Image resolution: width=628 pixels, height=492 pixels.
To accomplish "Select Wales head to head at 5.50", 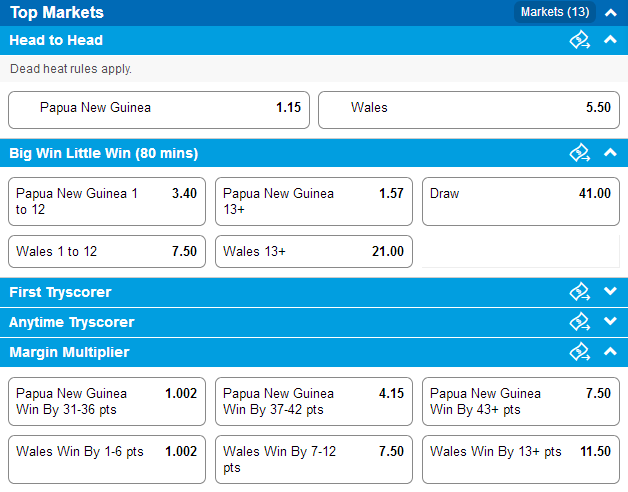I will (x=469, y=110).
